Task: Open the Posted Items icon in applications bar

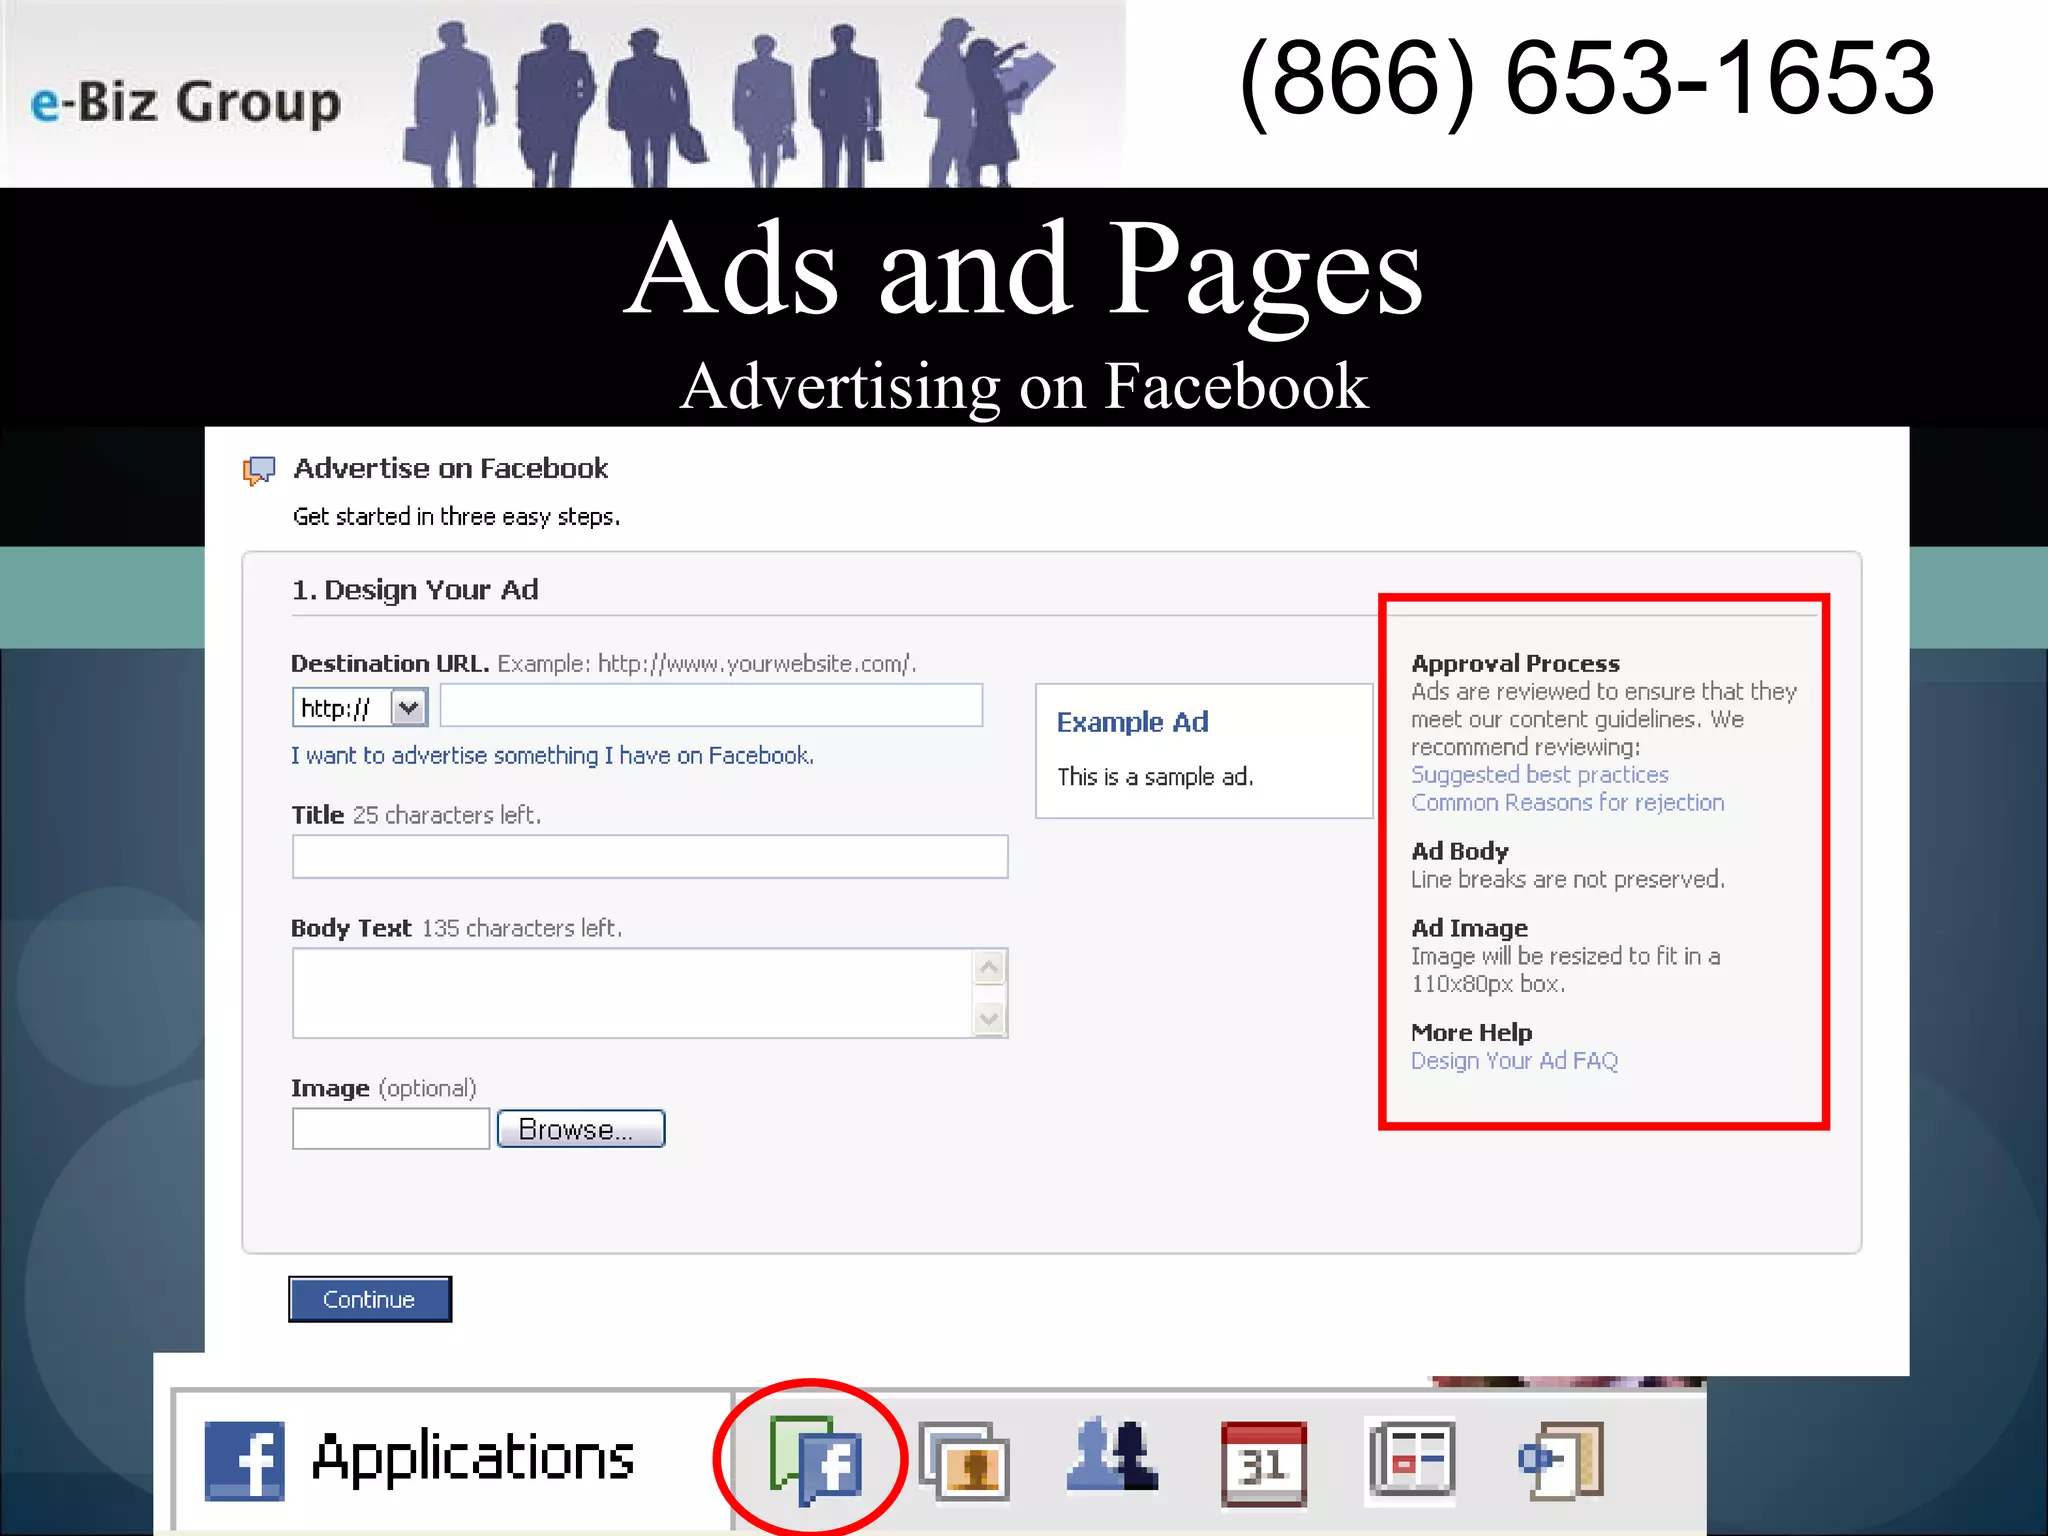Action: coord(1561,1461)
